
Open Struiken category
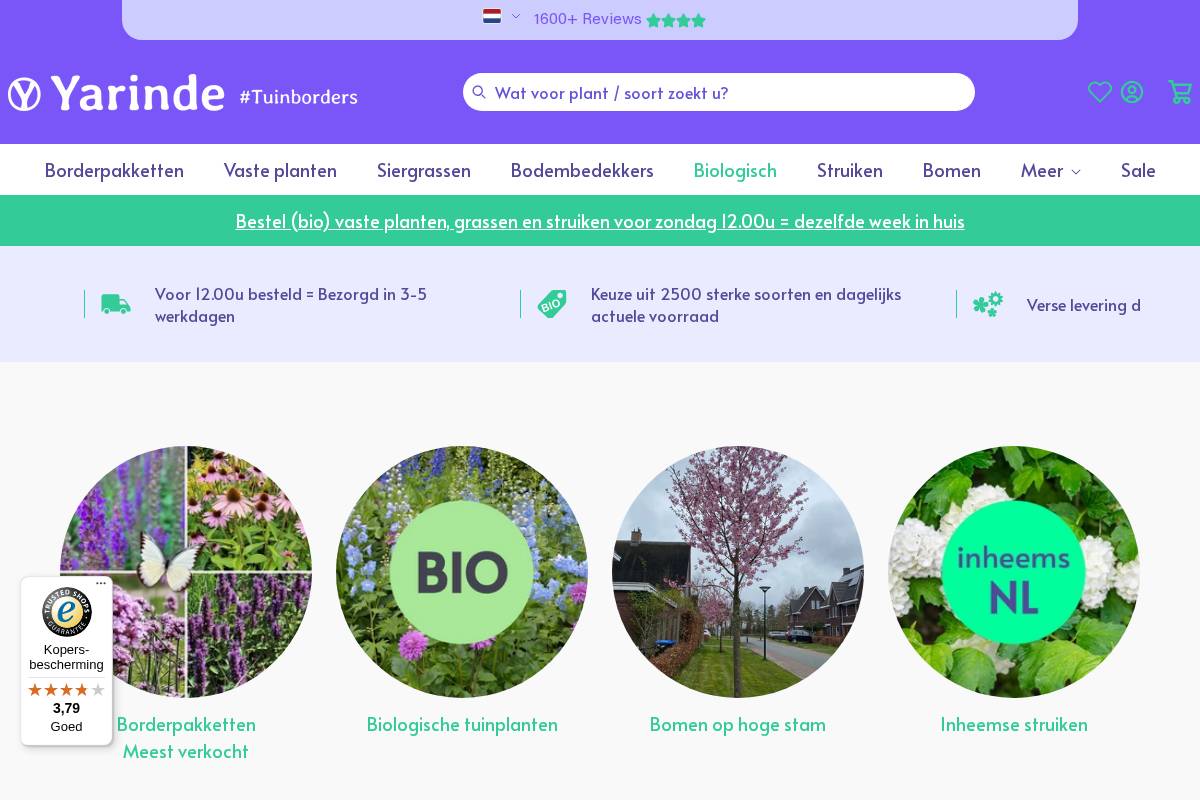850,170
